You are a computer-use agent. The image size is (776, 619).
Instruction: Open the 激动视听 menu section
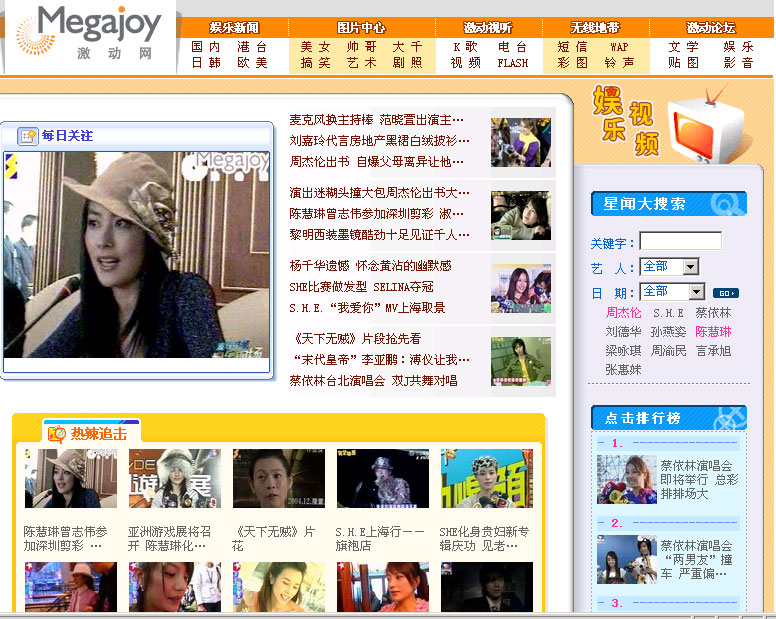pyautogui.click(x=488, y=28)
